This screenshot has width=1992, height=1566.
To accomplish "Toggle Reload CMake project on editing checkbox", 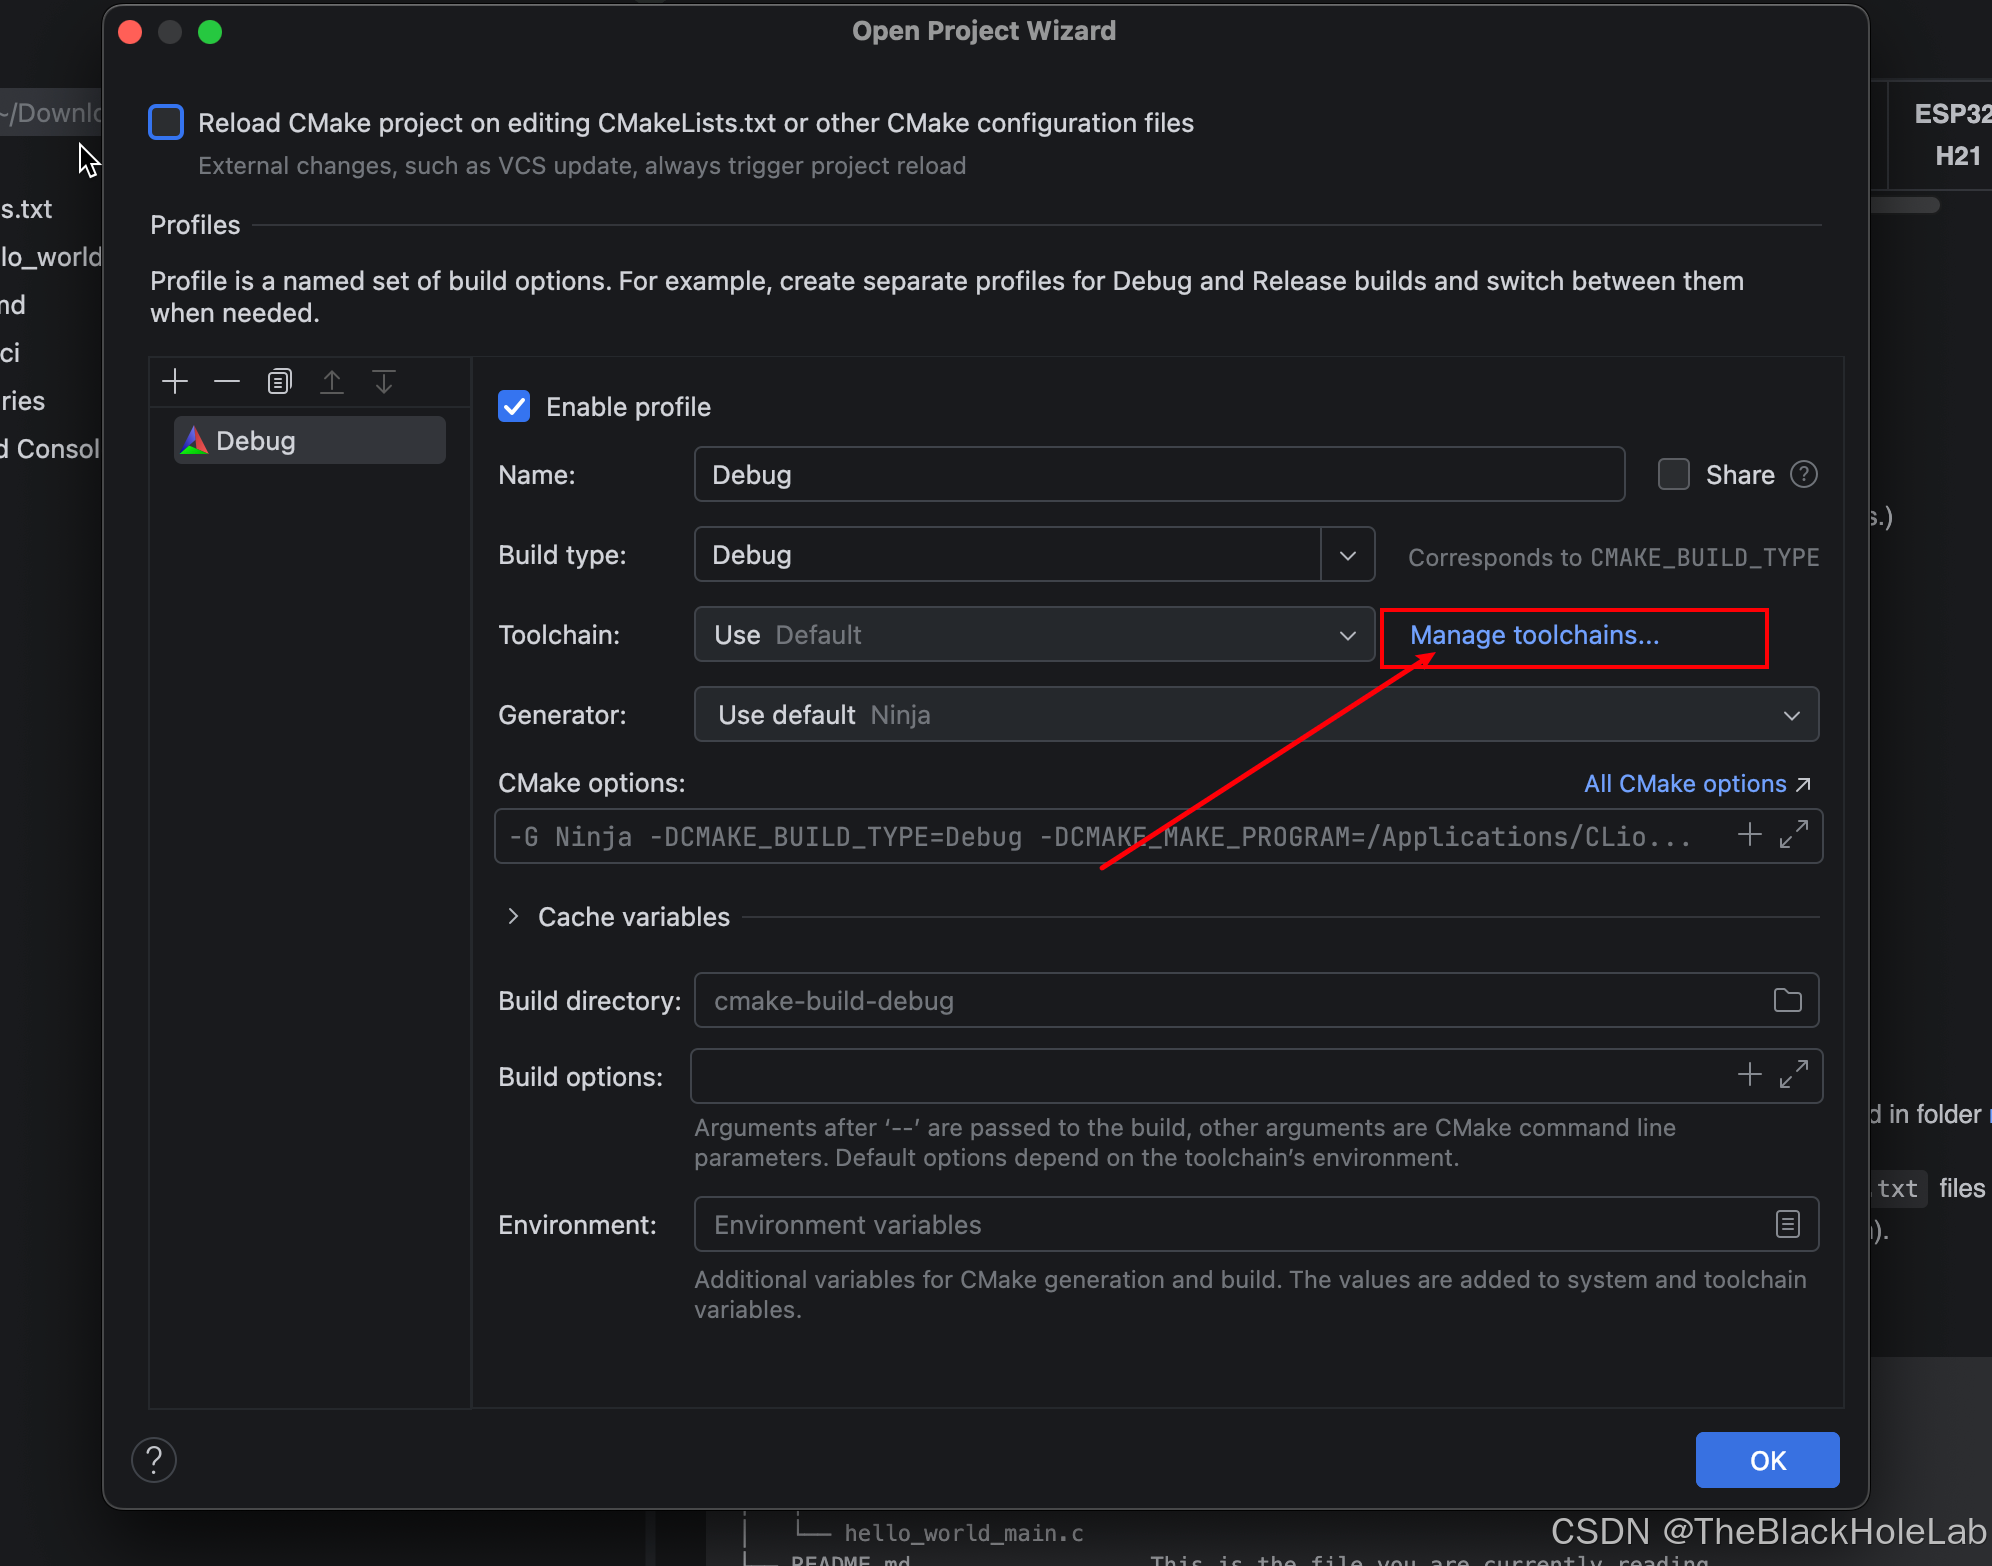I will pyautogui.click(x=166, y=122).
